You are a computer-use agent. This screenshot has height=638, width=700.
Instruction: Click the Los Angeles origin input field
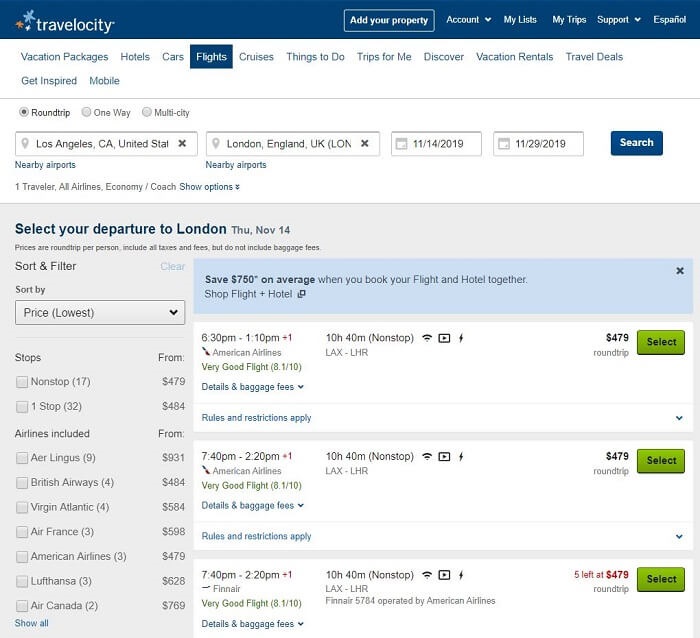[106, 144]
